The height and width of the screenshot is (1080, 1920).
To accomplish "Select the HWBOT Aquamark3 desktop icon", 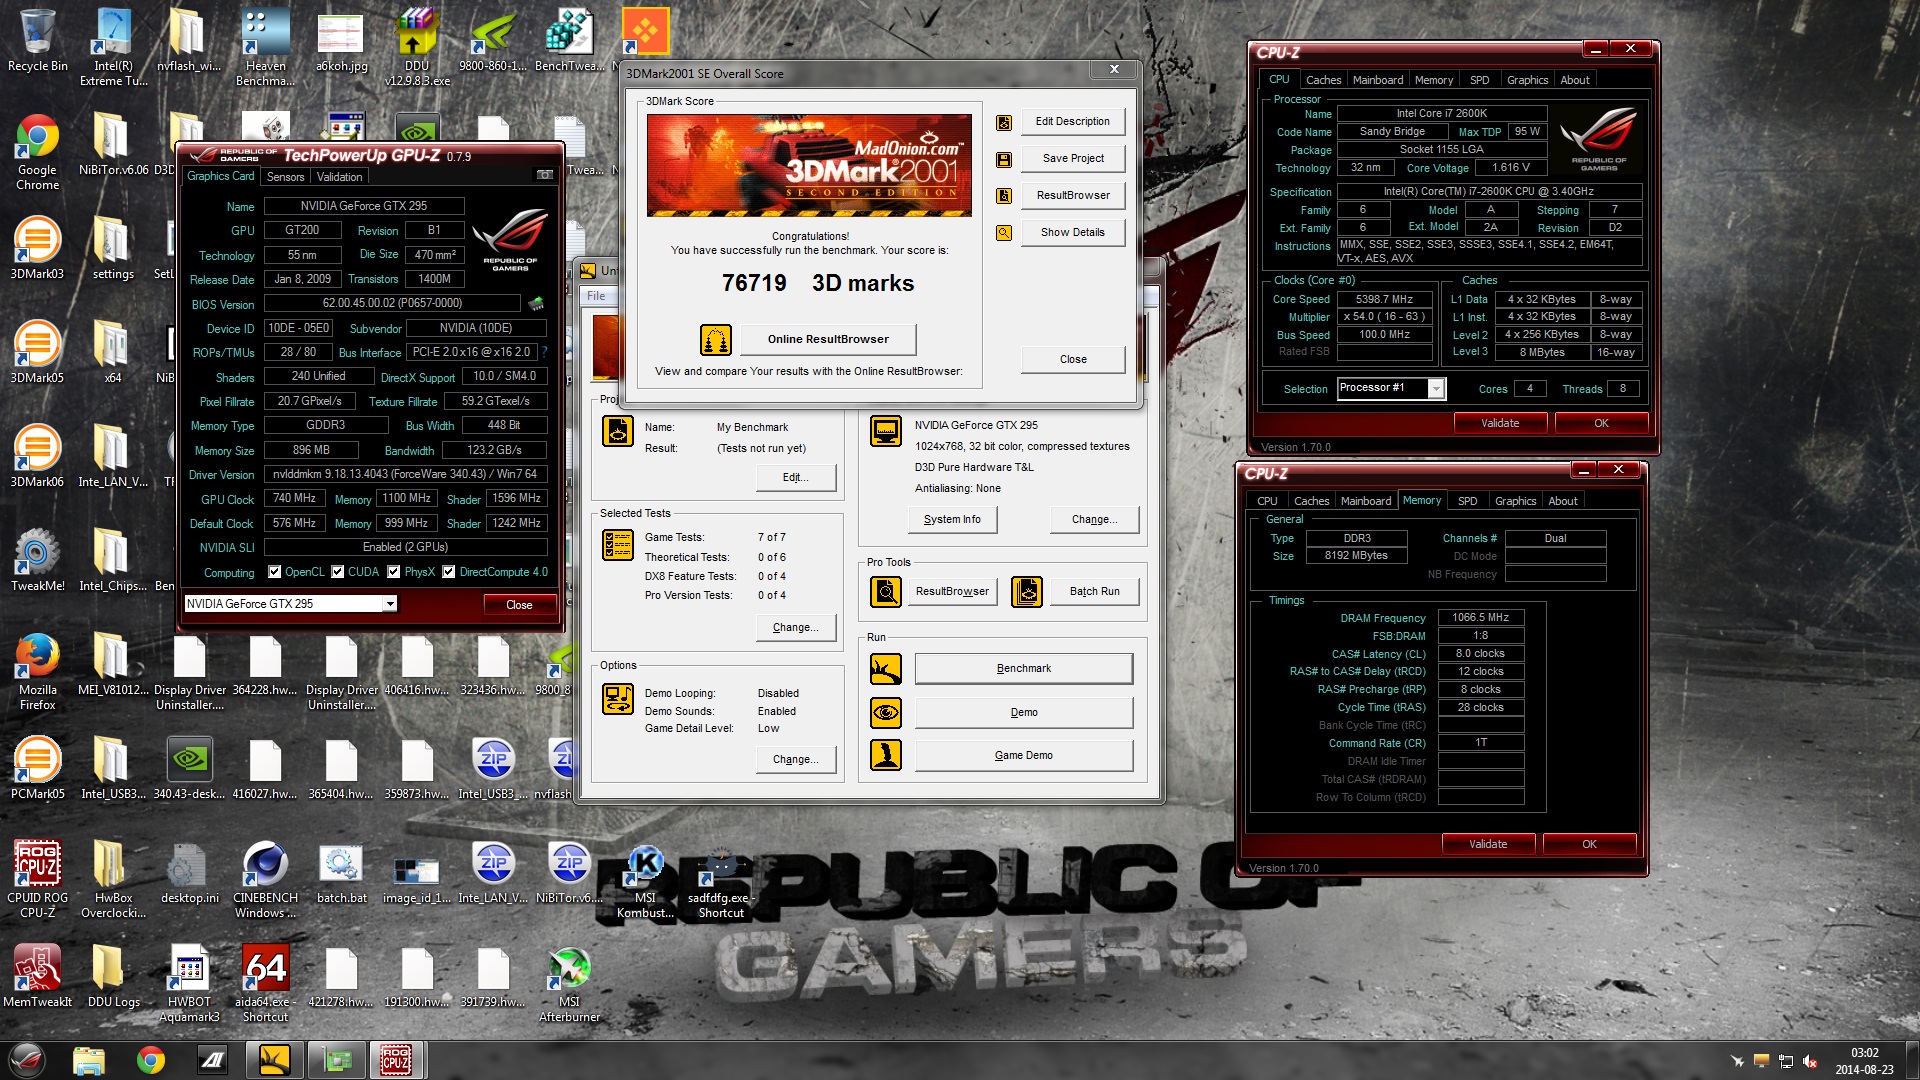I will click(189, 985).
